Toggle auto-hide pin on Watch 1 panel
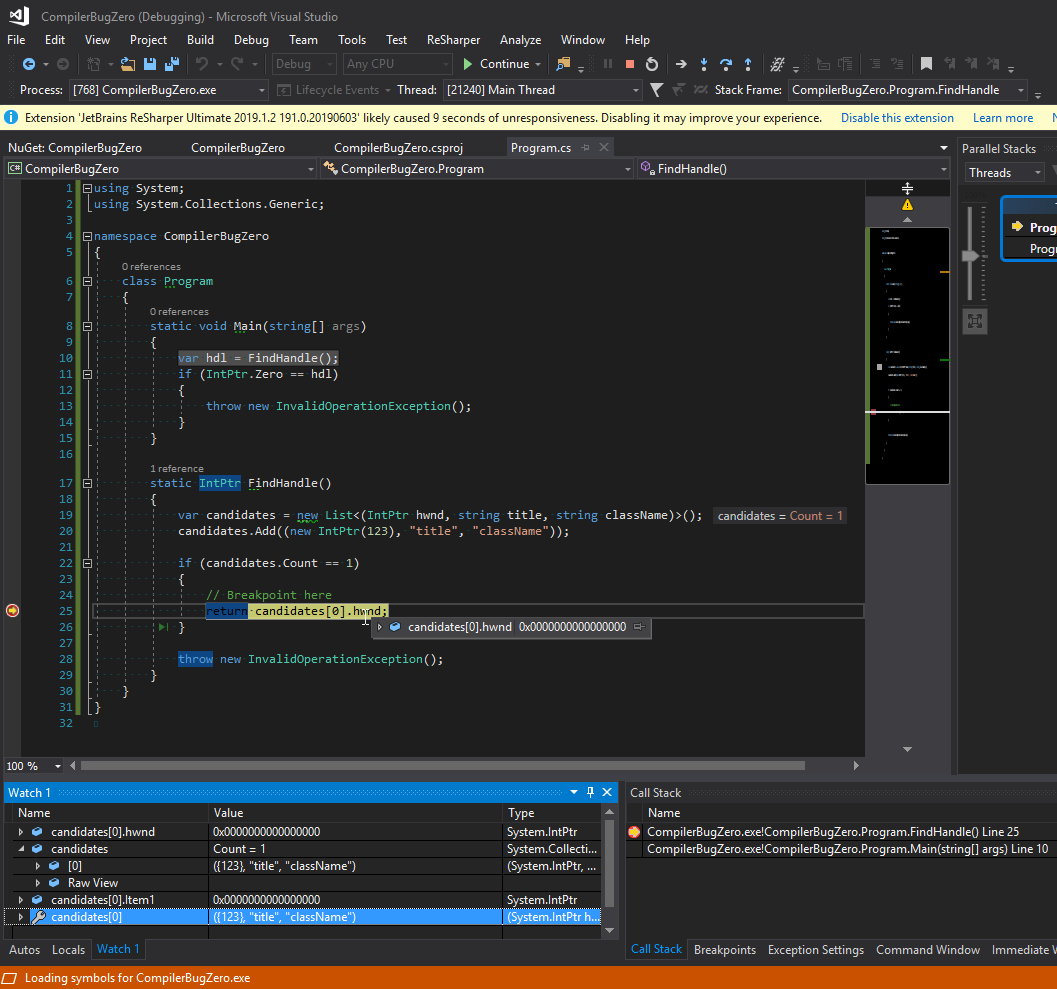The height and width of the screenshot is (989, 1057). tap(590, 792)
